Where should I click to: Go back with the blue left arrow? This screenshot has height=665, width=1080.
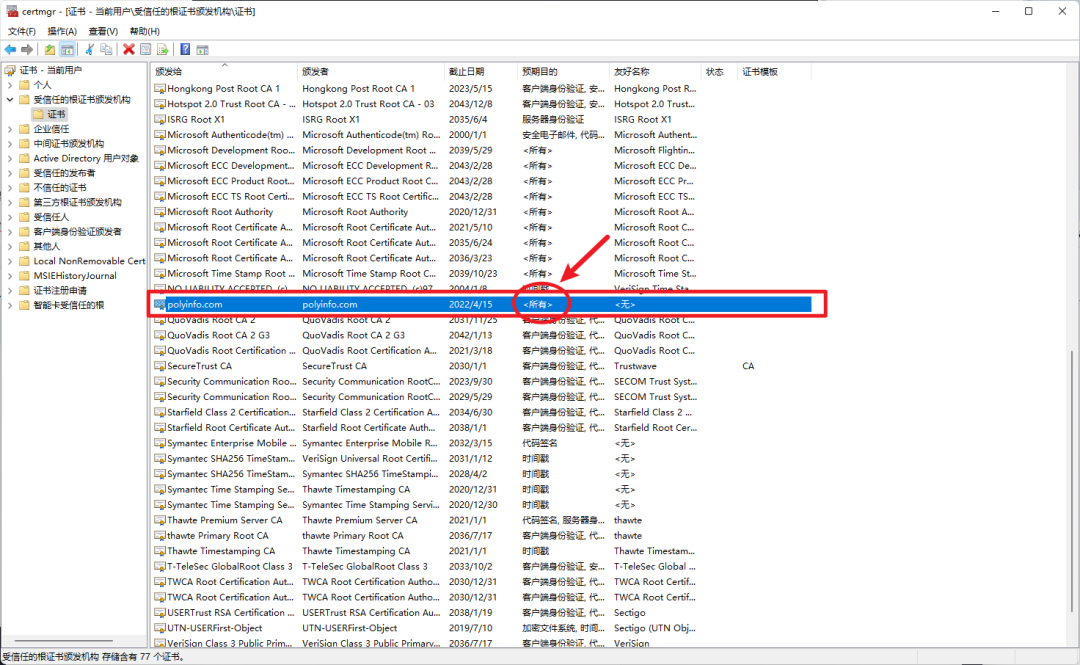(x=10, y=50)
